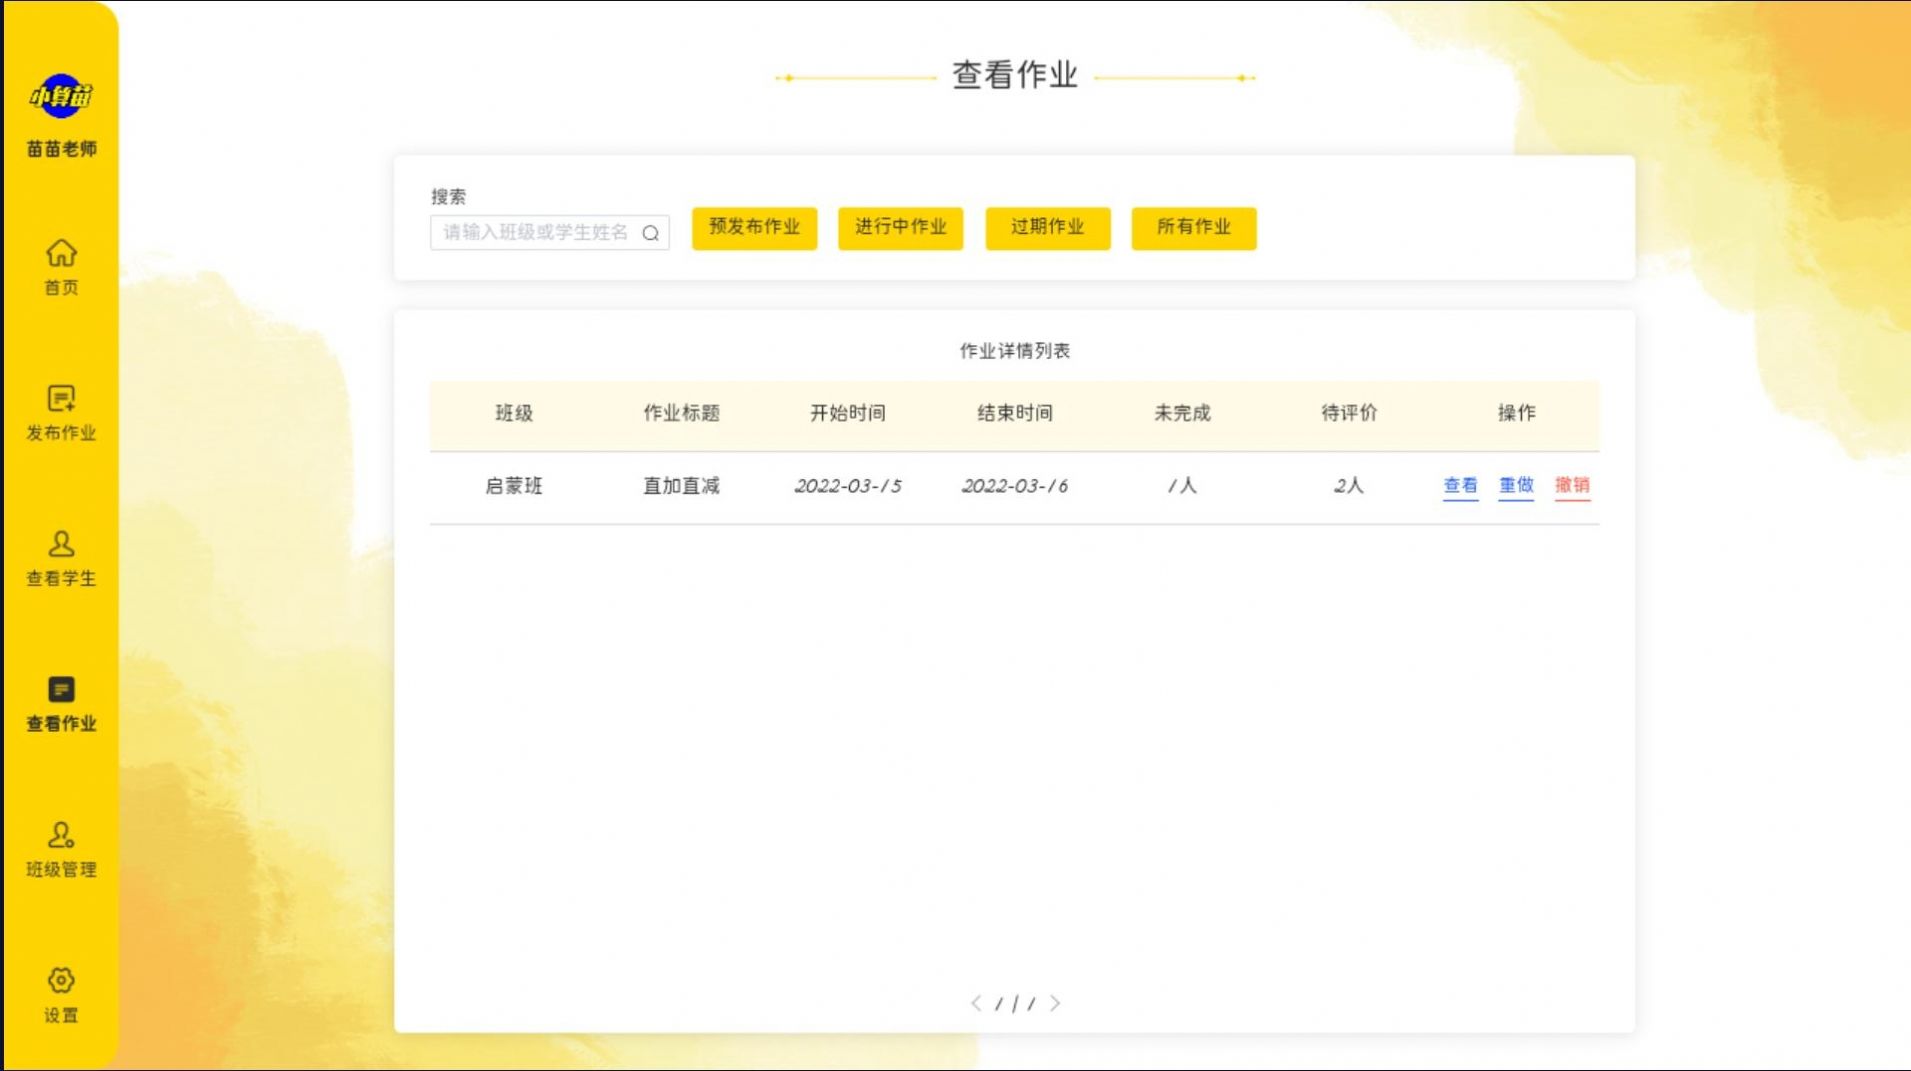Filter homework by 过期作业
The image size is (1911, 1071).
pyautogui.click(x=1047, y=228)
